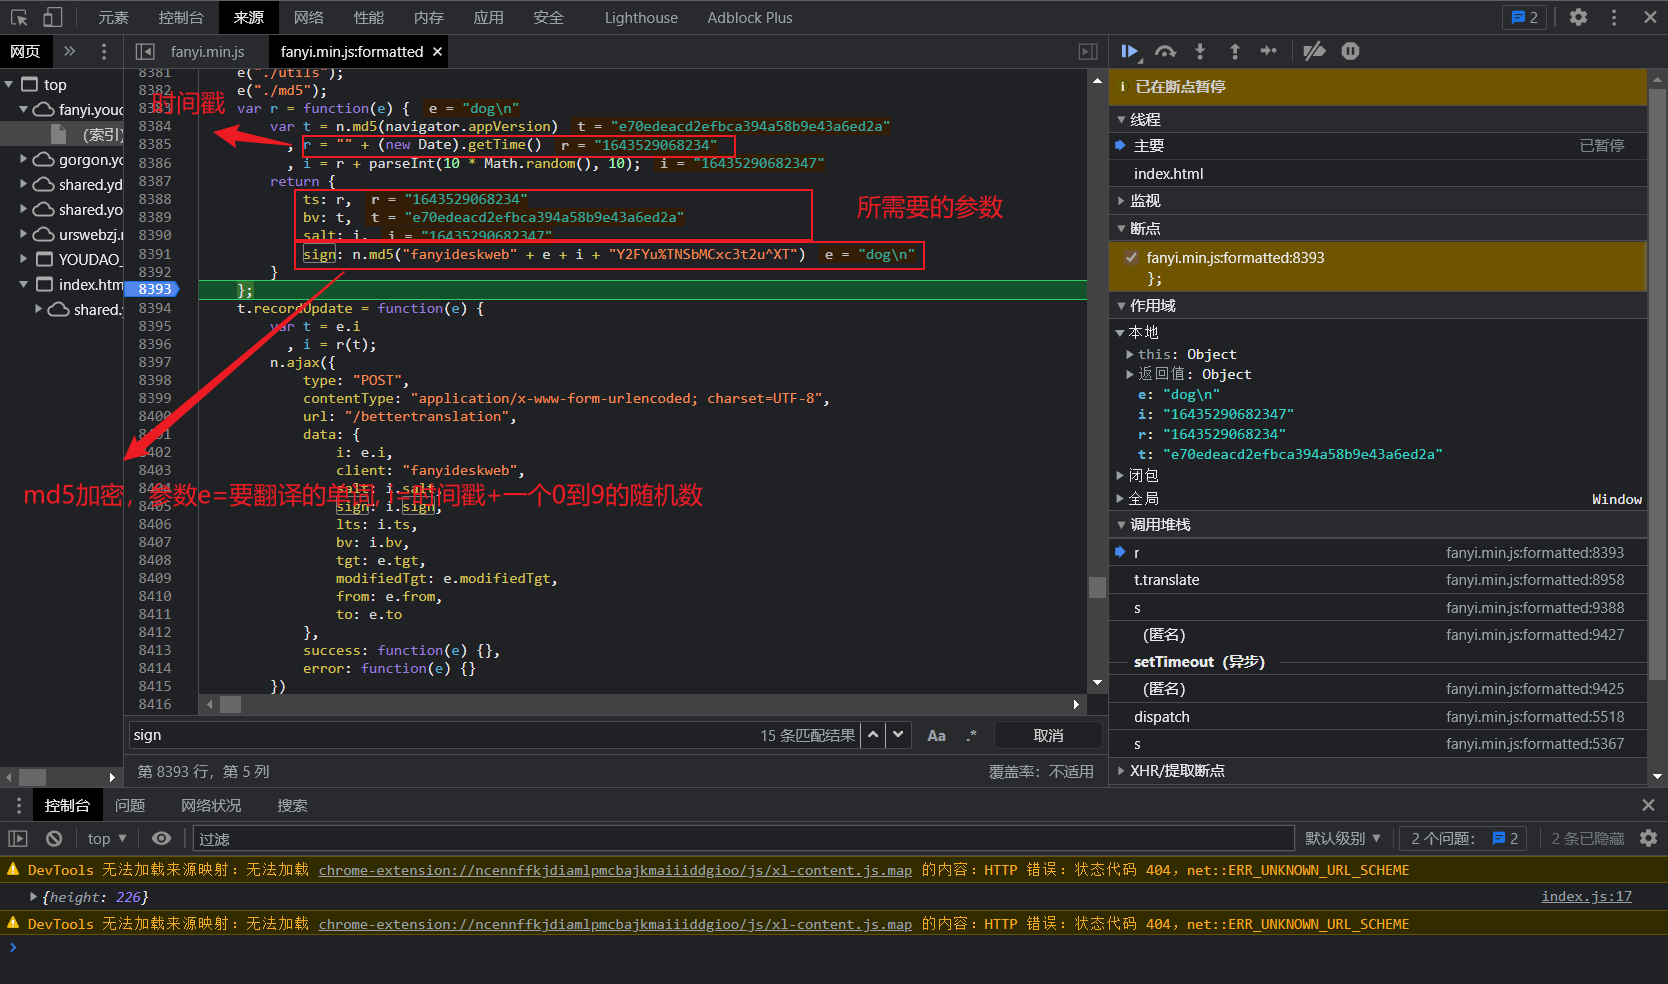Uncheck the fanyi.min.js:formatted:8393 breakpoint
The width and height of the screenshot is (1668, 984).
coord(1131,257)
